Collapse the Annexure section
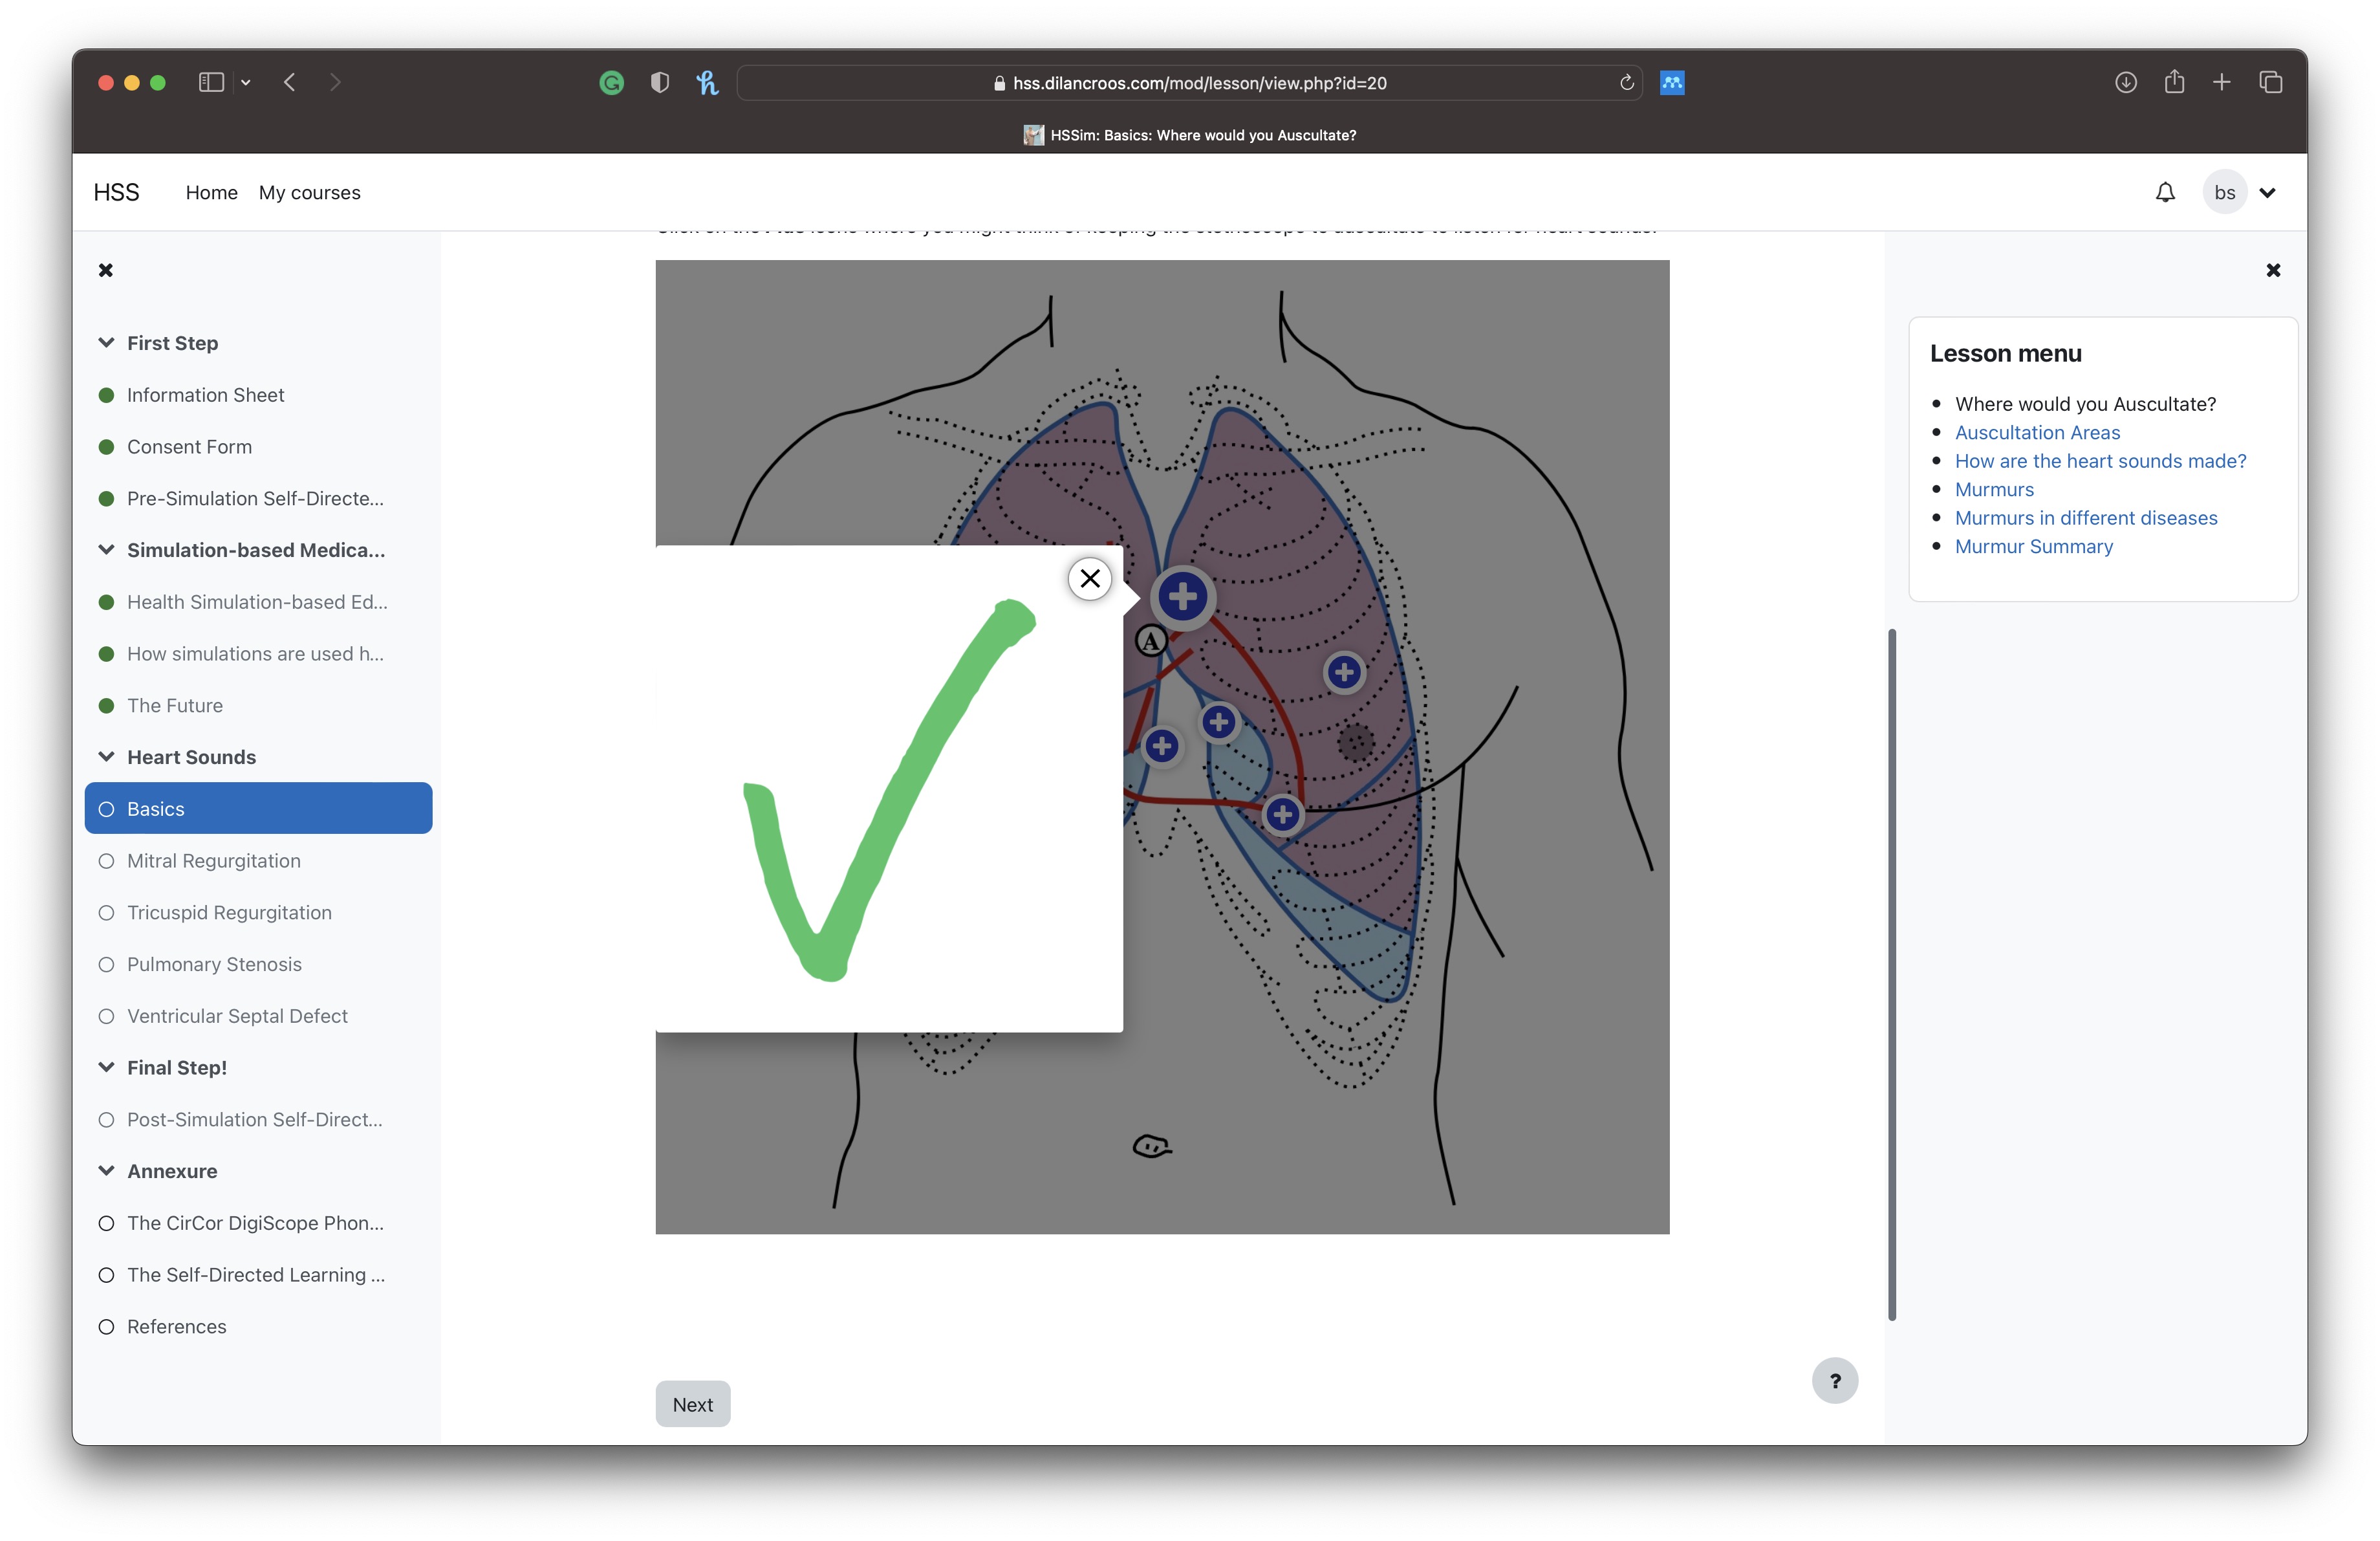 tap(106, 1171)
